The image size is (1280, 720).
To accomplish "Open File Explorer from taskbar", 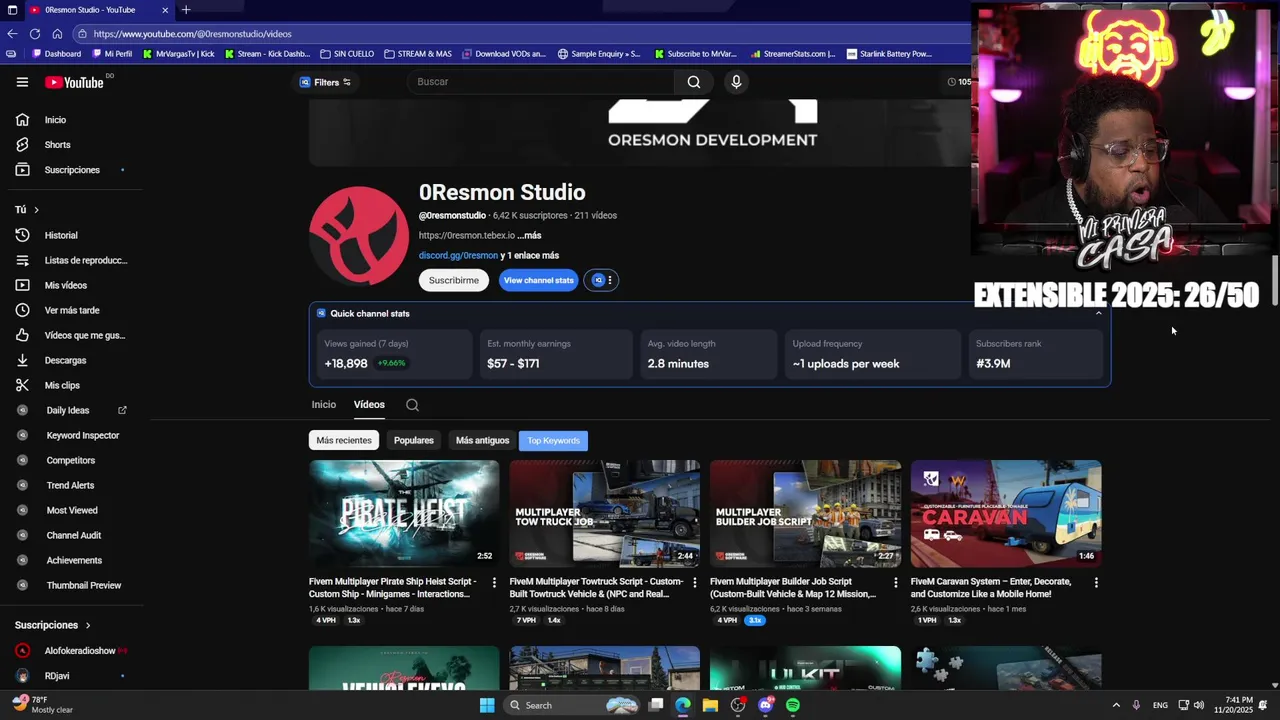I will (x=710, y=705).
